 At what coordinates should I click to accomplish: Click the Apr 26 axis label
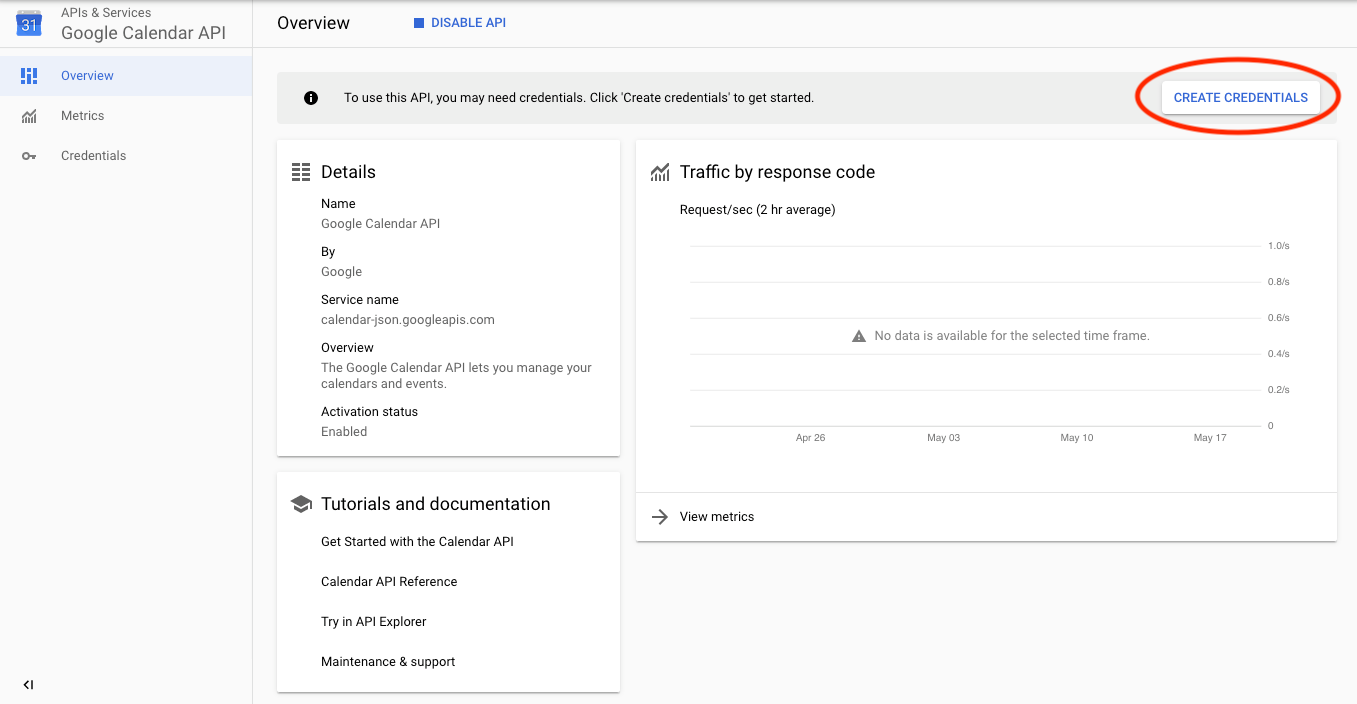(811, 438)
